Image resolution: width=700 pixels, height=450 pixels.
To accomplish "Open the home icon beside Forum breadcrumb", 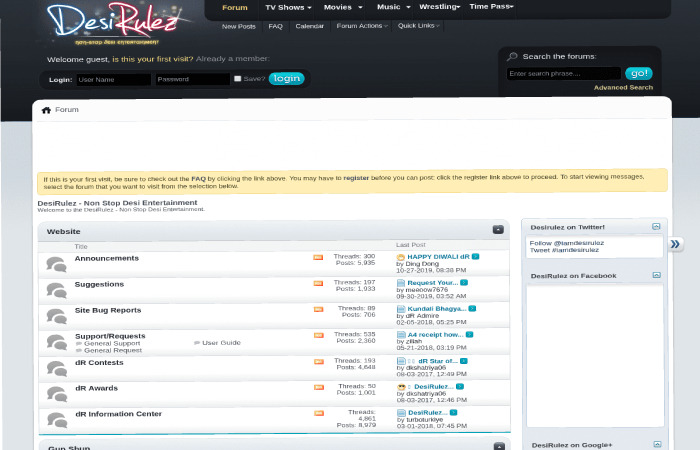I will [46, 110].
